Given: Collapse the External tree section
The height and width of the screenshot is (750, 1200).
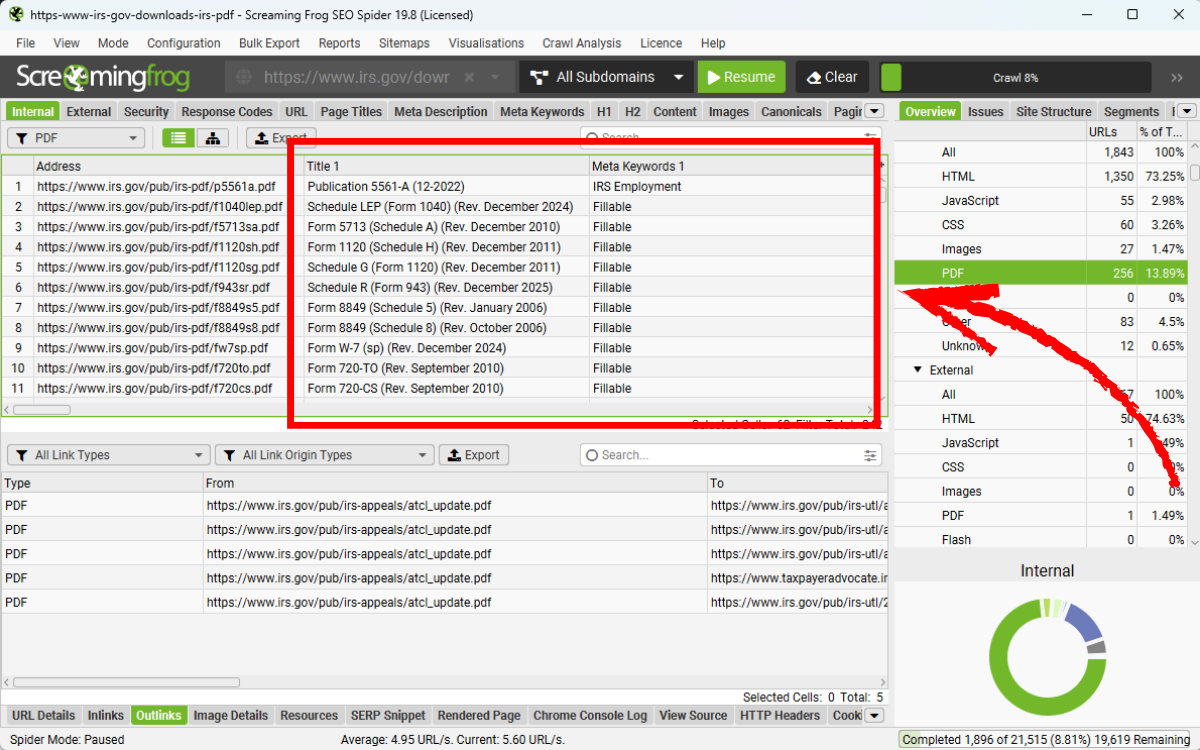Looking at the screenshot, I should 917,370.
